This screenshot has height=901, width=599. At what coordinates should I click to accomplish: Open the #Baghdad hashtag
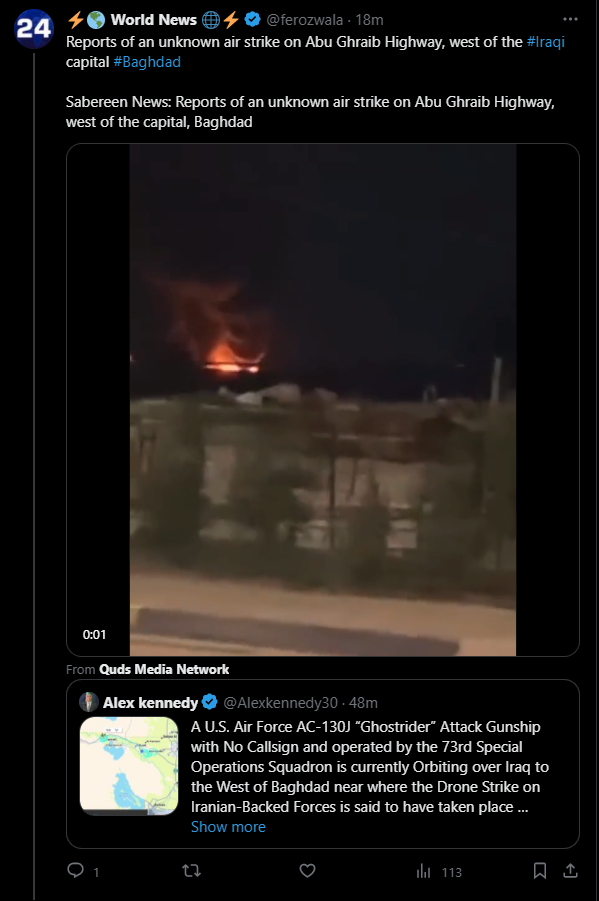tap(147, 62)
